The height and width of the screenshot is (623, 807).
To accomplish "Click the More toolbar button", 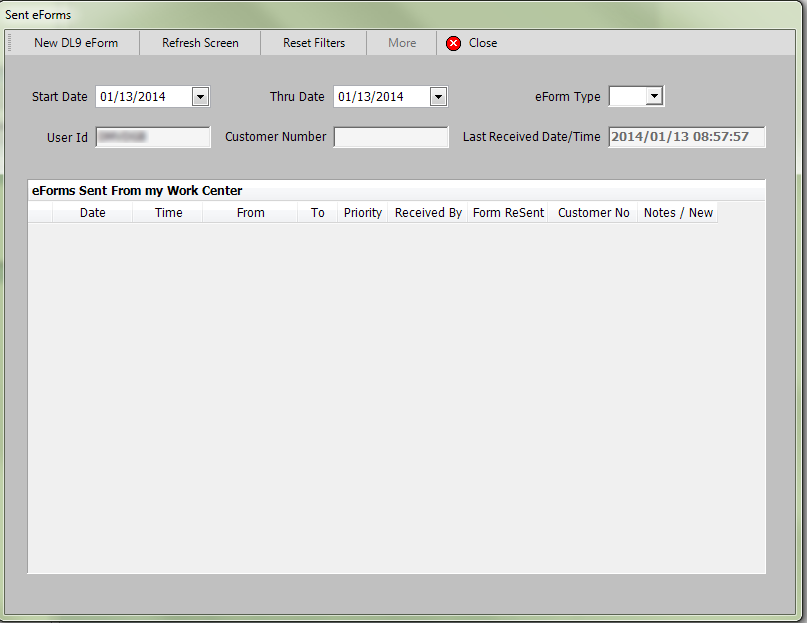I will click(401, 43).
